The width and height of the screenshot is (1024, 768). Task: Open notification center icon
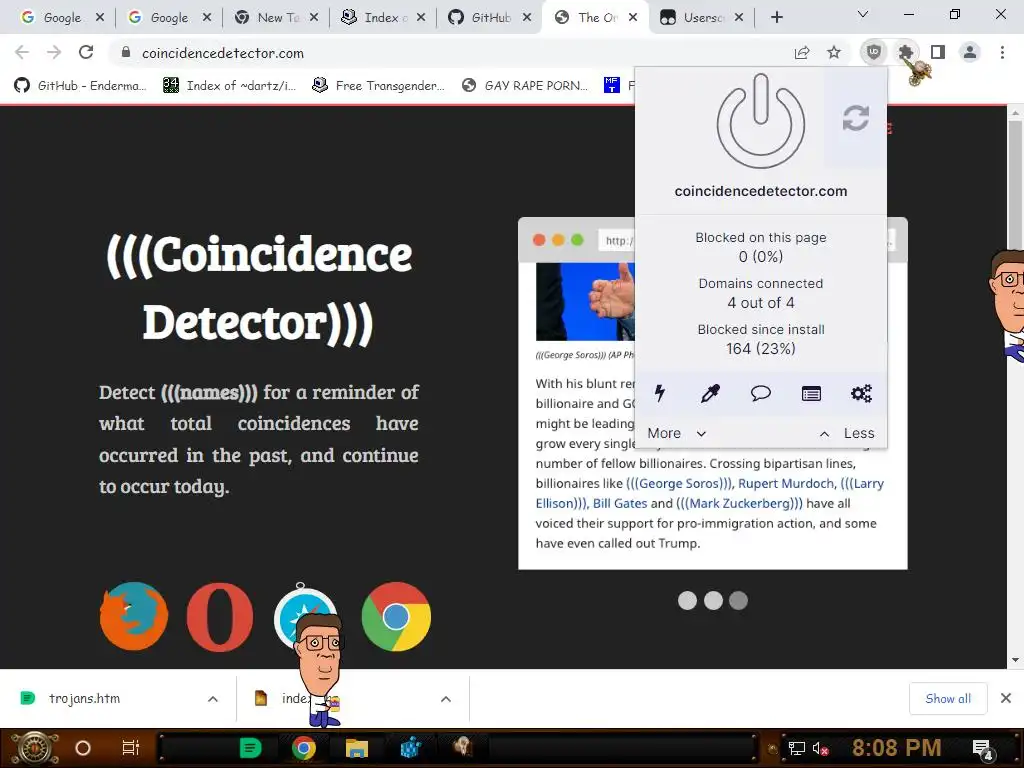click(x=982, y=749)
